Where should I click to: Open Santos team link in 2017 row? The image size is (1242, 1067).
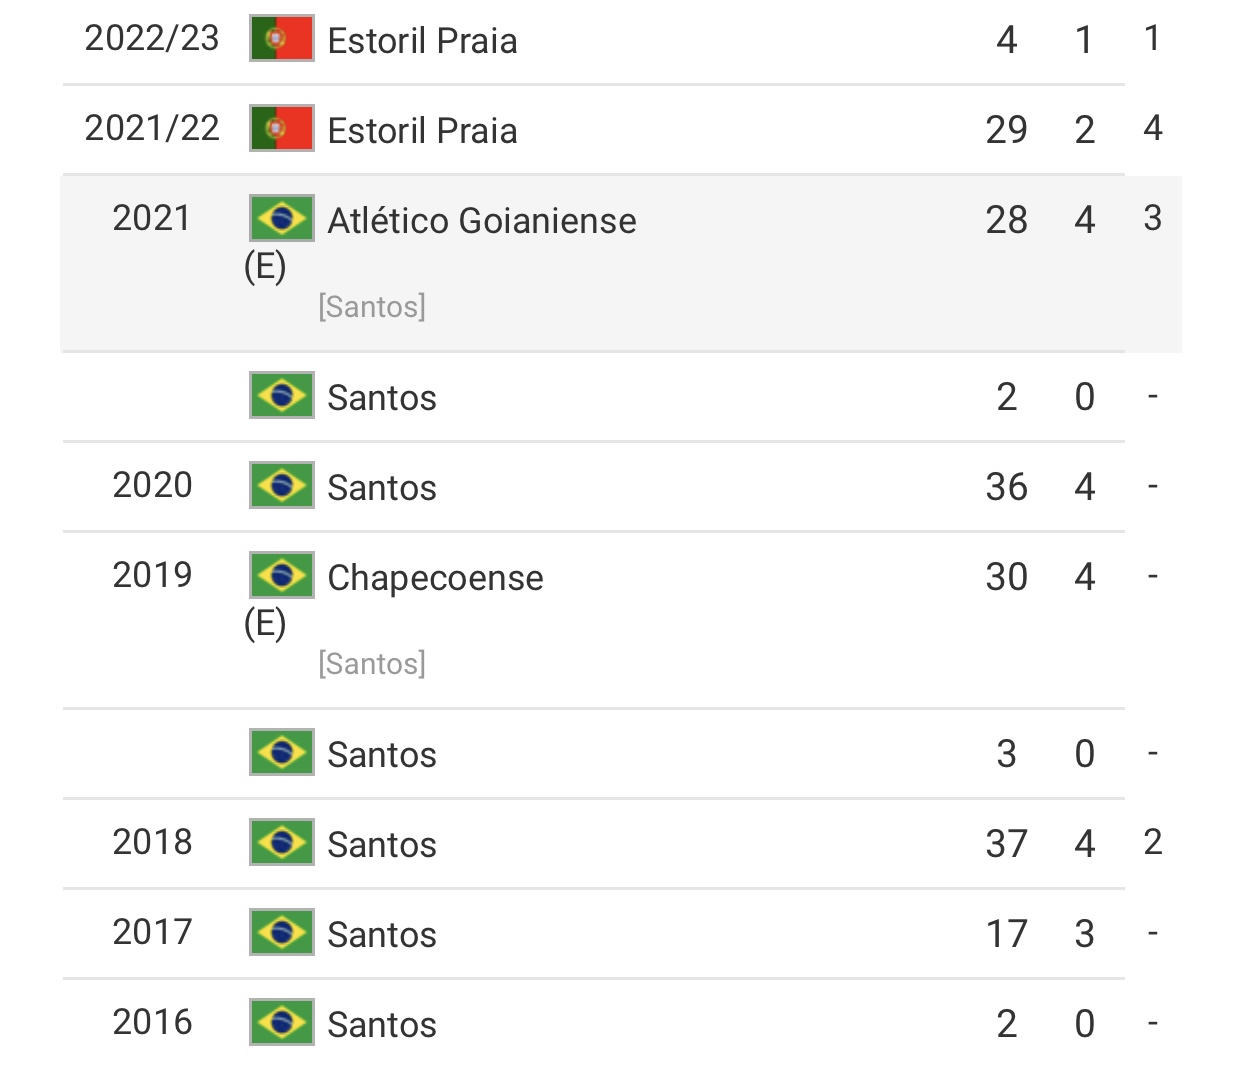tap(382, 935)
